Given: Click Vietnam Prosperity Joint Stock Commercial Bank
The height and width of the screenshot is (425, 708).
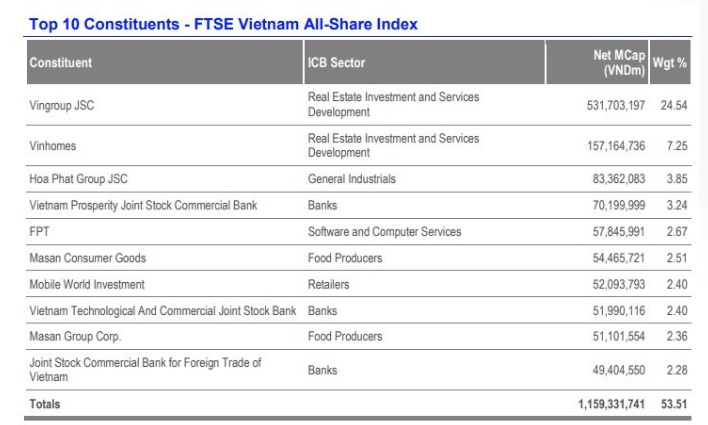Looking at the screenshot, I should [143, 205].
